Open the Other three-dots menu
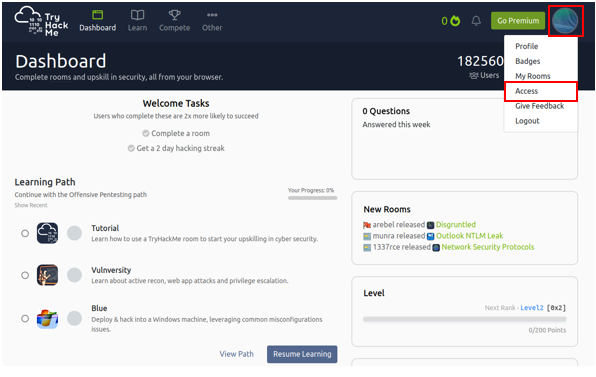596x377 pixels. (x=212, y=15)
